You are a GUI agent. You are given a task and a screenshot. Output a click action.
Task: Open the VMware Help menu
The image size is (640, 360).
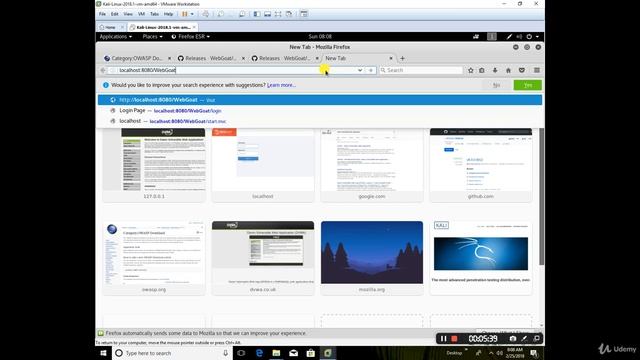pyautogui.click(x=168, y=14)
